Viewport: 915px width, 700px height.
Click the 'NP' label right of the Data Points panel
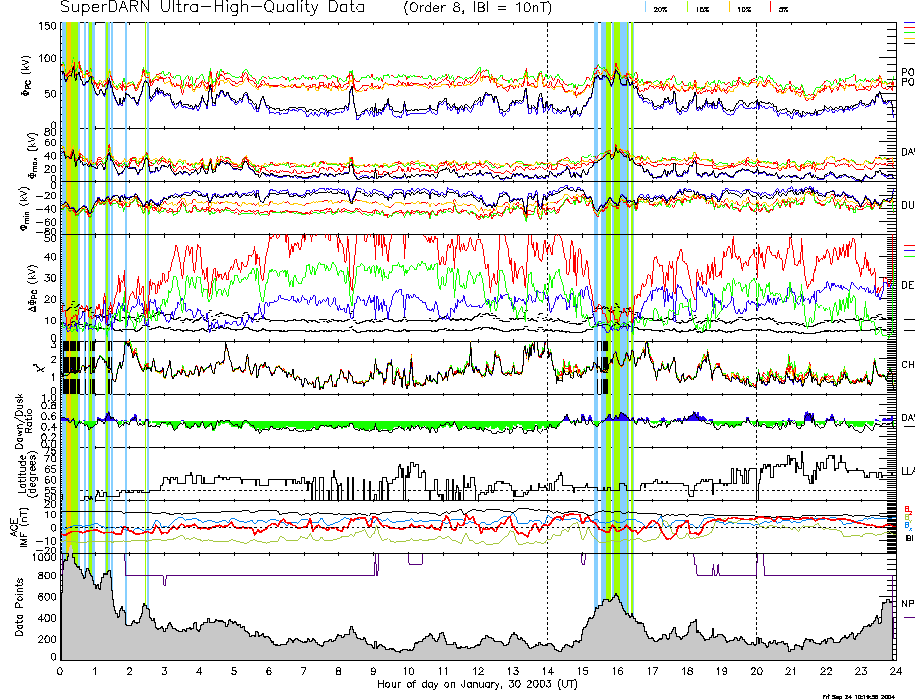tap(907, 603)
